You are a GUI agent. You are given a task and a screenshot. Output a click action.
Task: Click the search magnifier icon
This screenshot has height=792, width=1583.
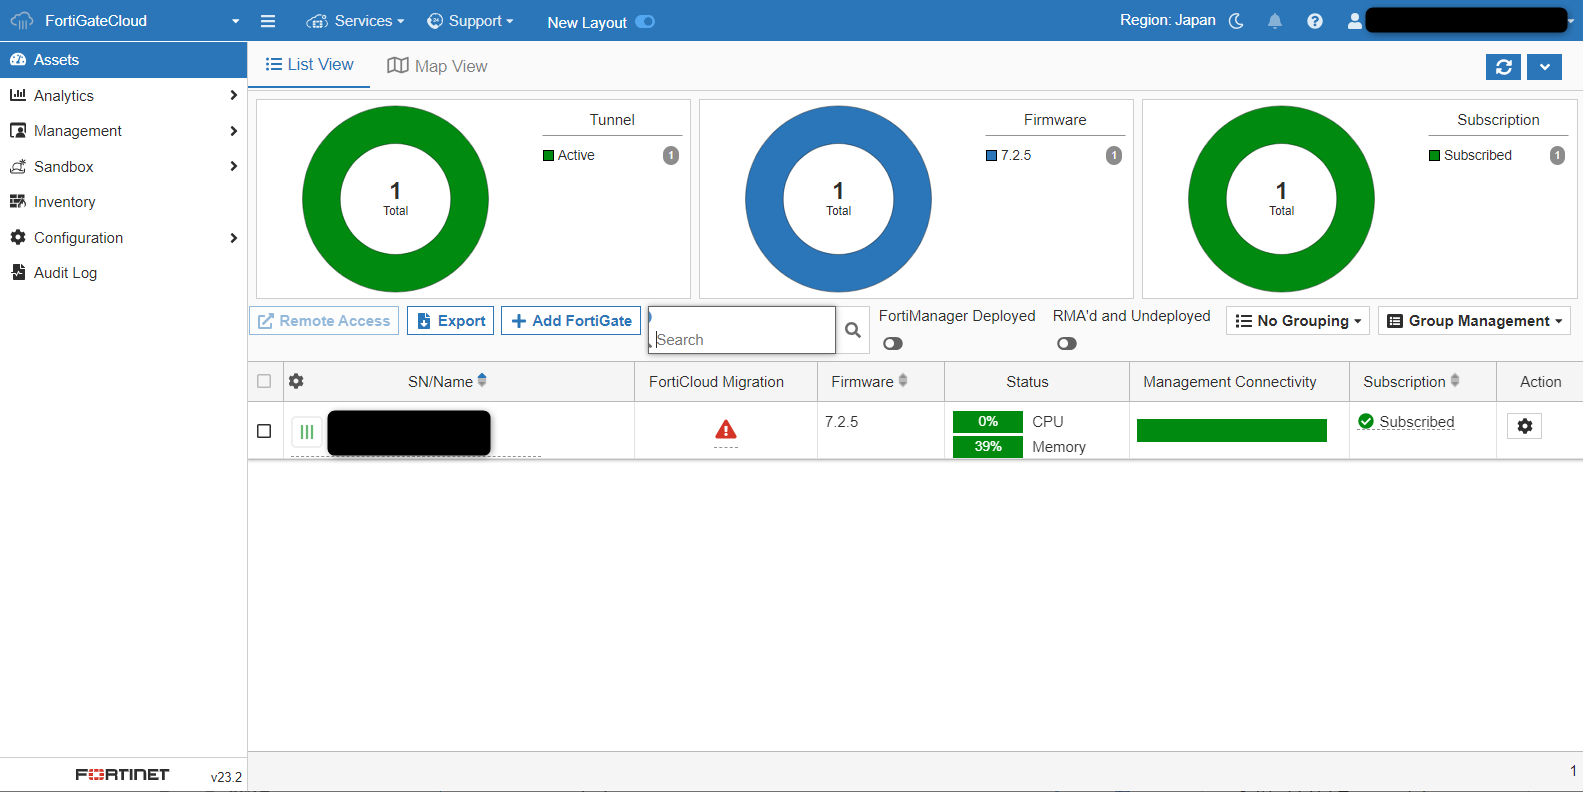coord(853,330)
